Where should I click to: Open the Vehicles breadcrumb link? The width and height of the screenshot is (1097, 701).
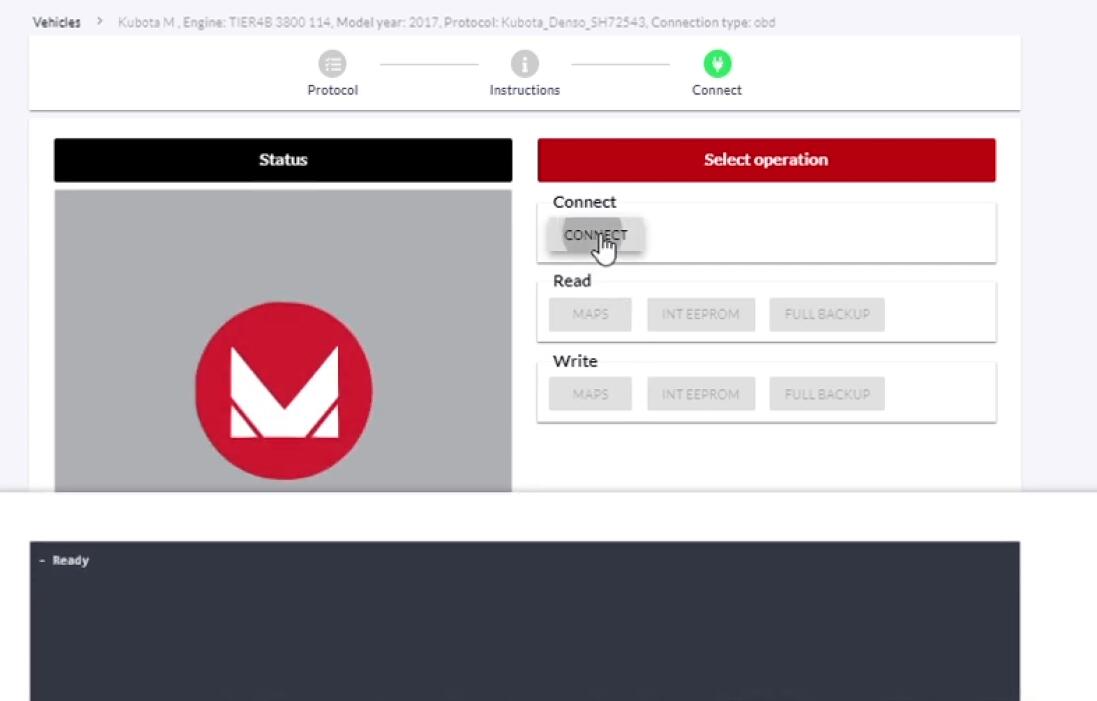coord(57,22)
